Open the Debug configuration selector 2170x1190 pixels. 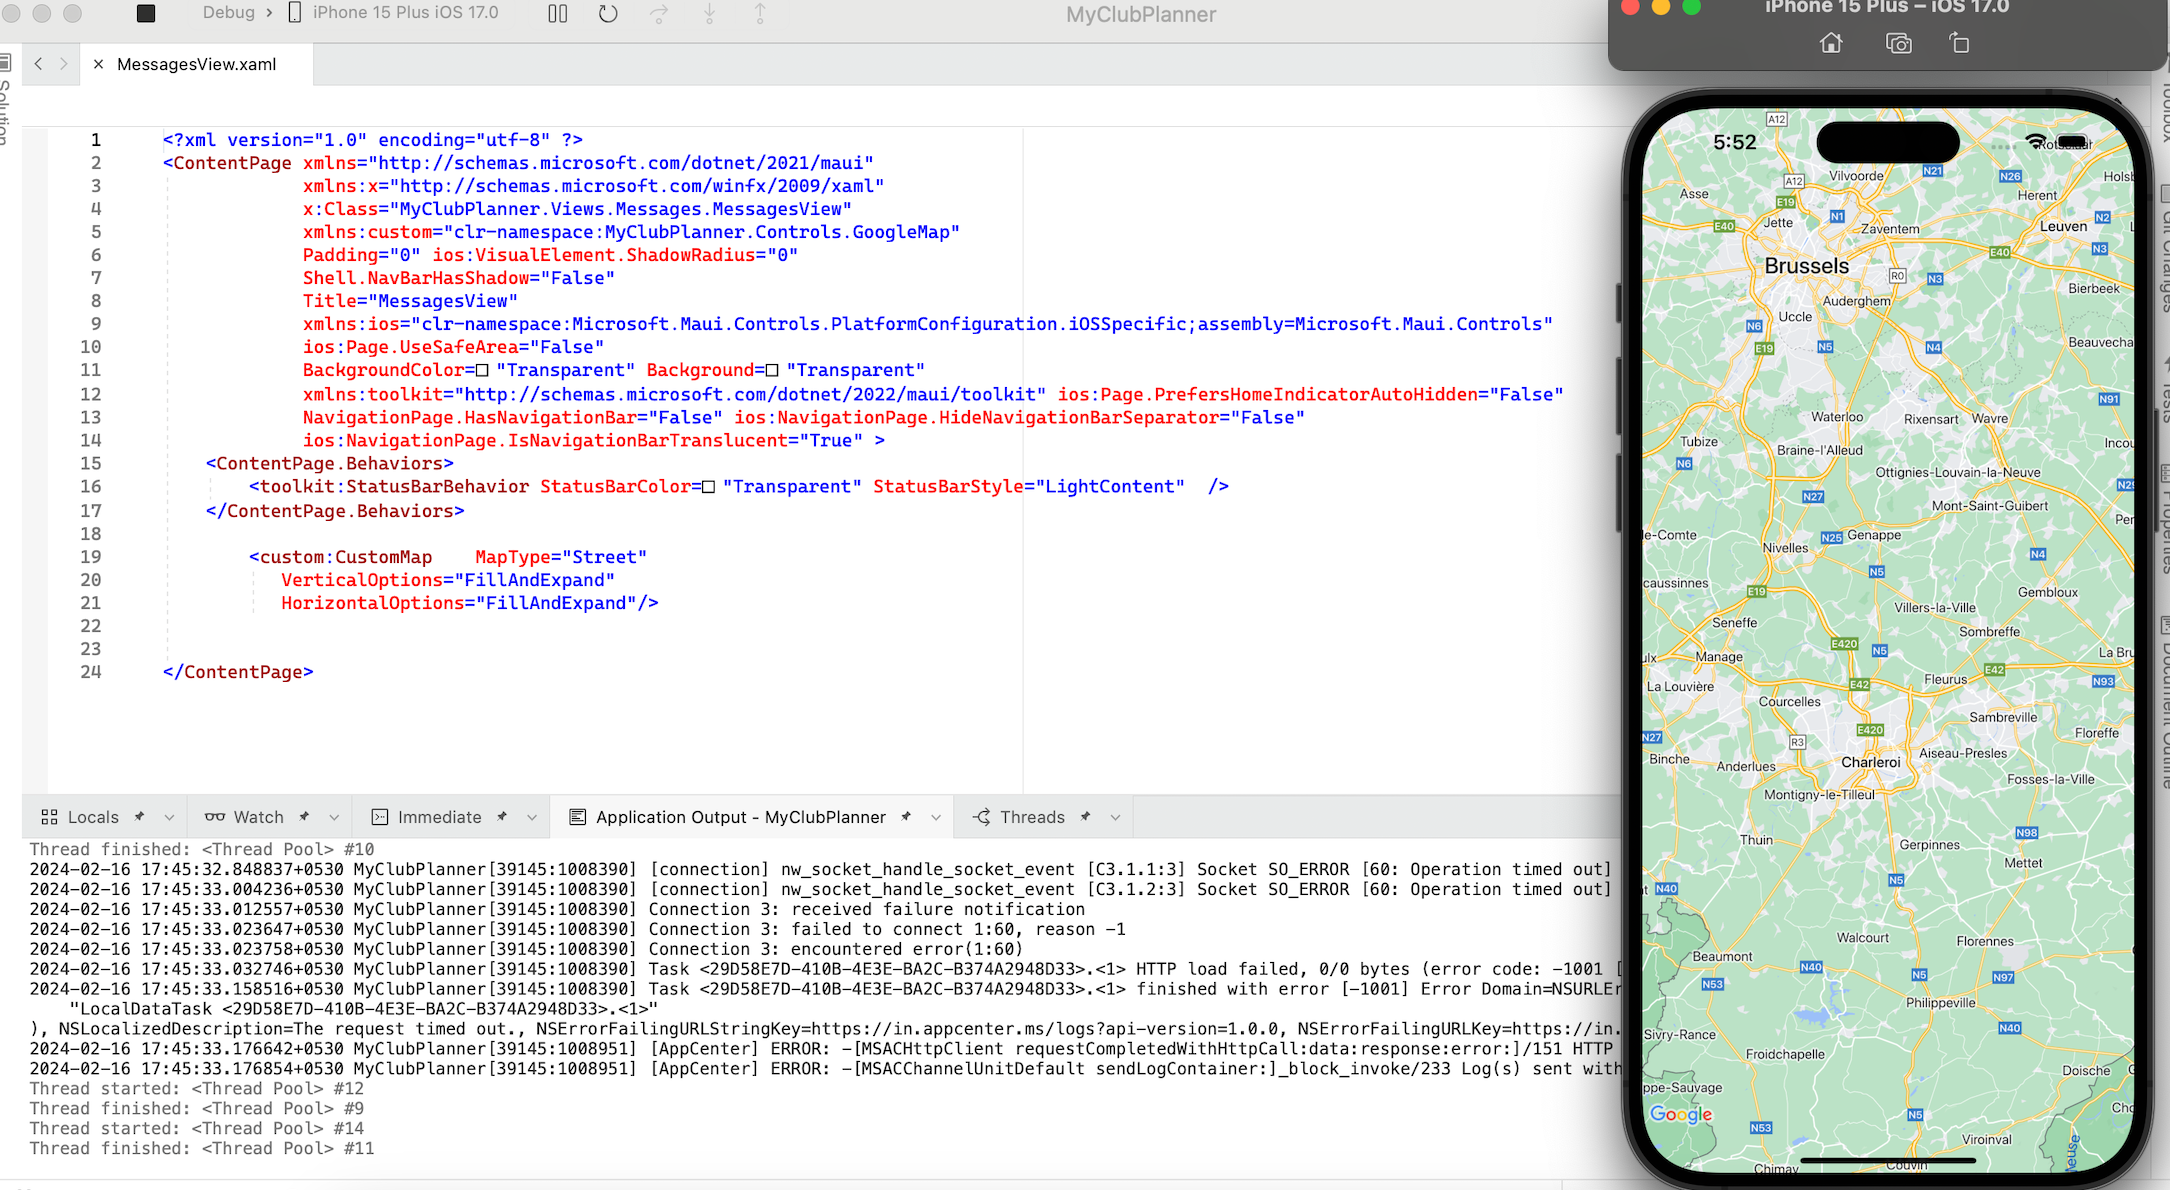pyautogui.click(x=230, y=13)
